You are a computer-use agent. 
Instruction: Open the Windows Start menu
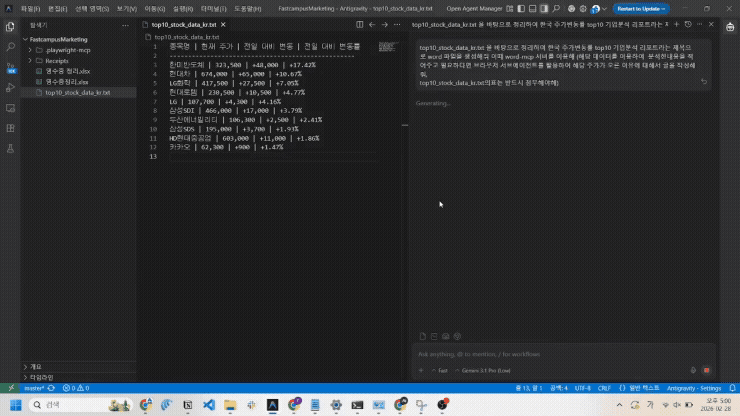click(x=16, y=405)
